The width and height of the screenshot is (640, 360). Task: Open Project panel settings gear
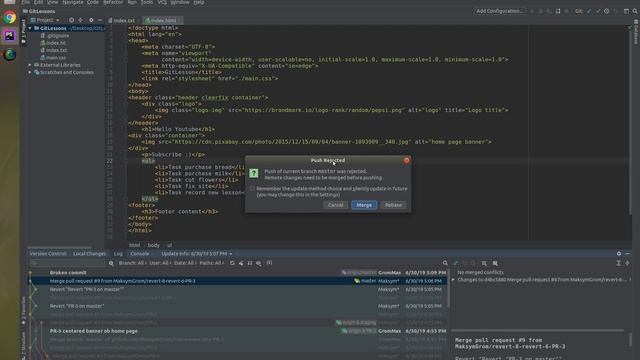coord(91,20)
